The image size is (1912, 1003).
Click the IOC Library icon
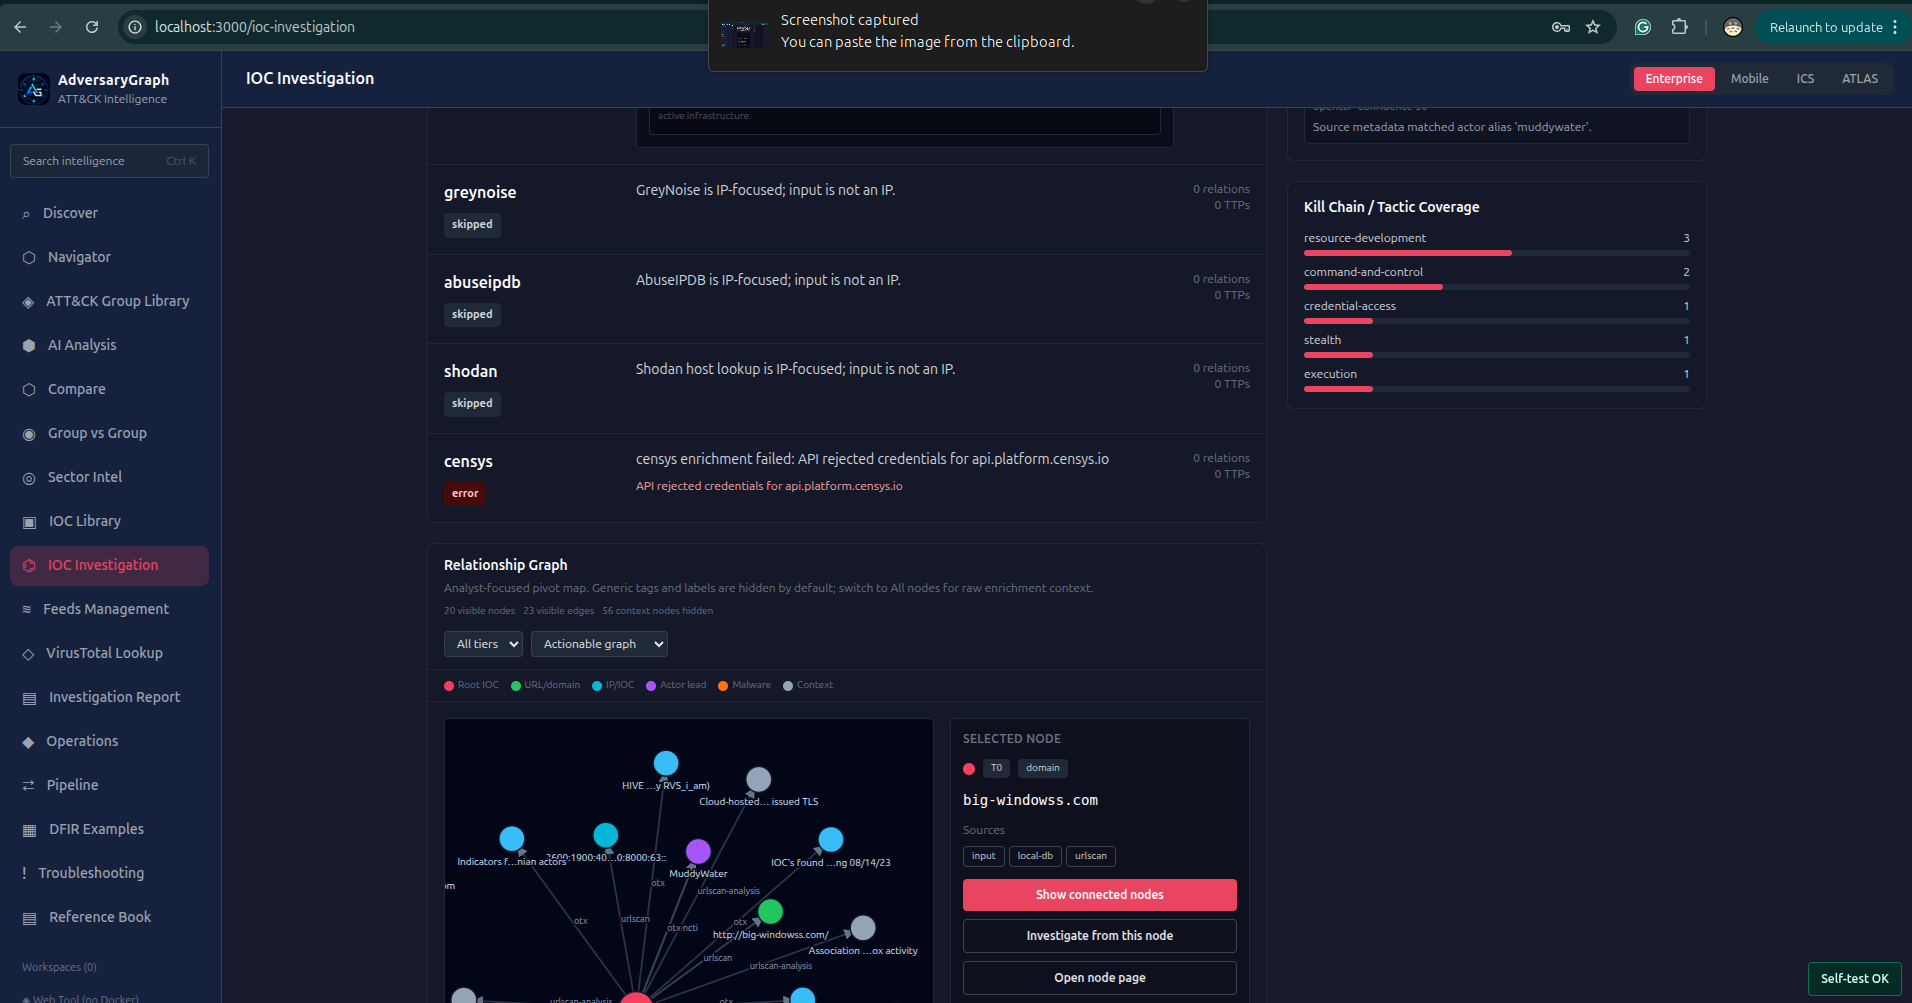point(29,522)
